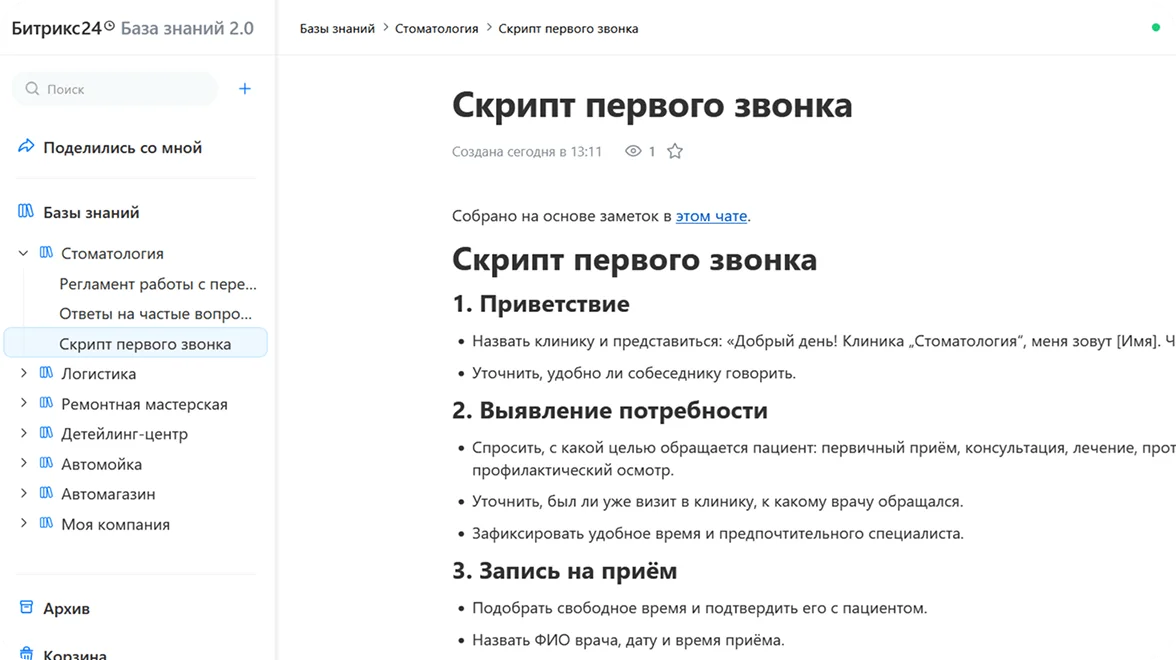
Task: Click Назвать ФИО врача bullet
Action: click(x=628, y=640)
